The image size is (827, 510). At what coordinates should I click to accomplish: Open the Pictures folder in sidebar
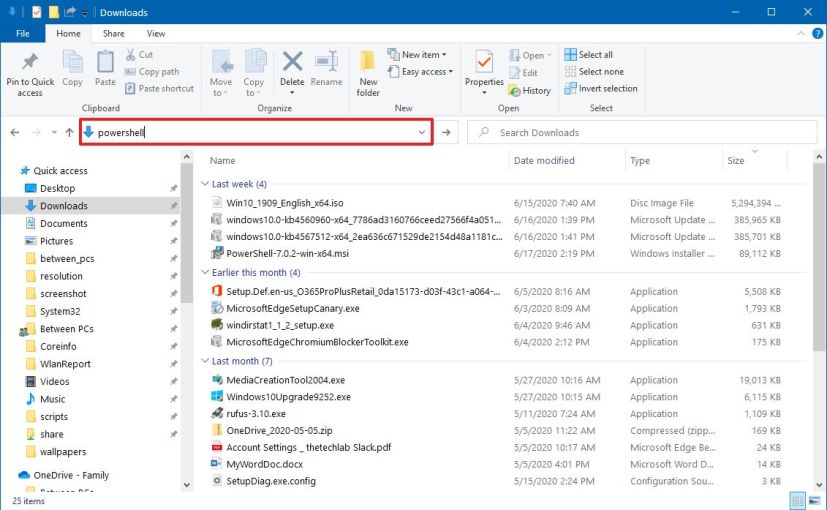pos(56,240)
